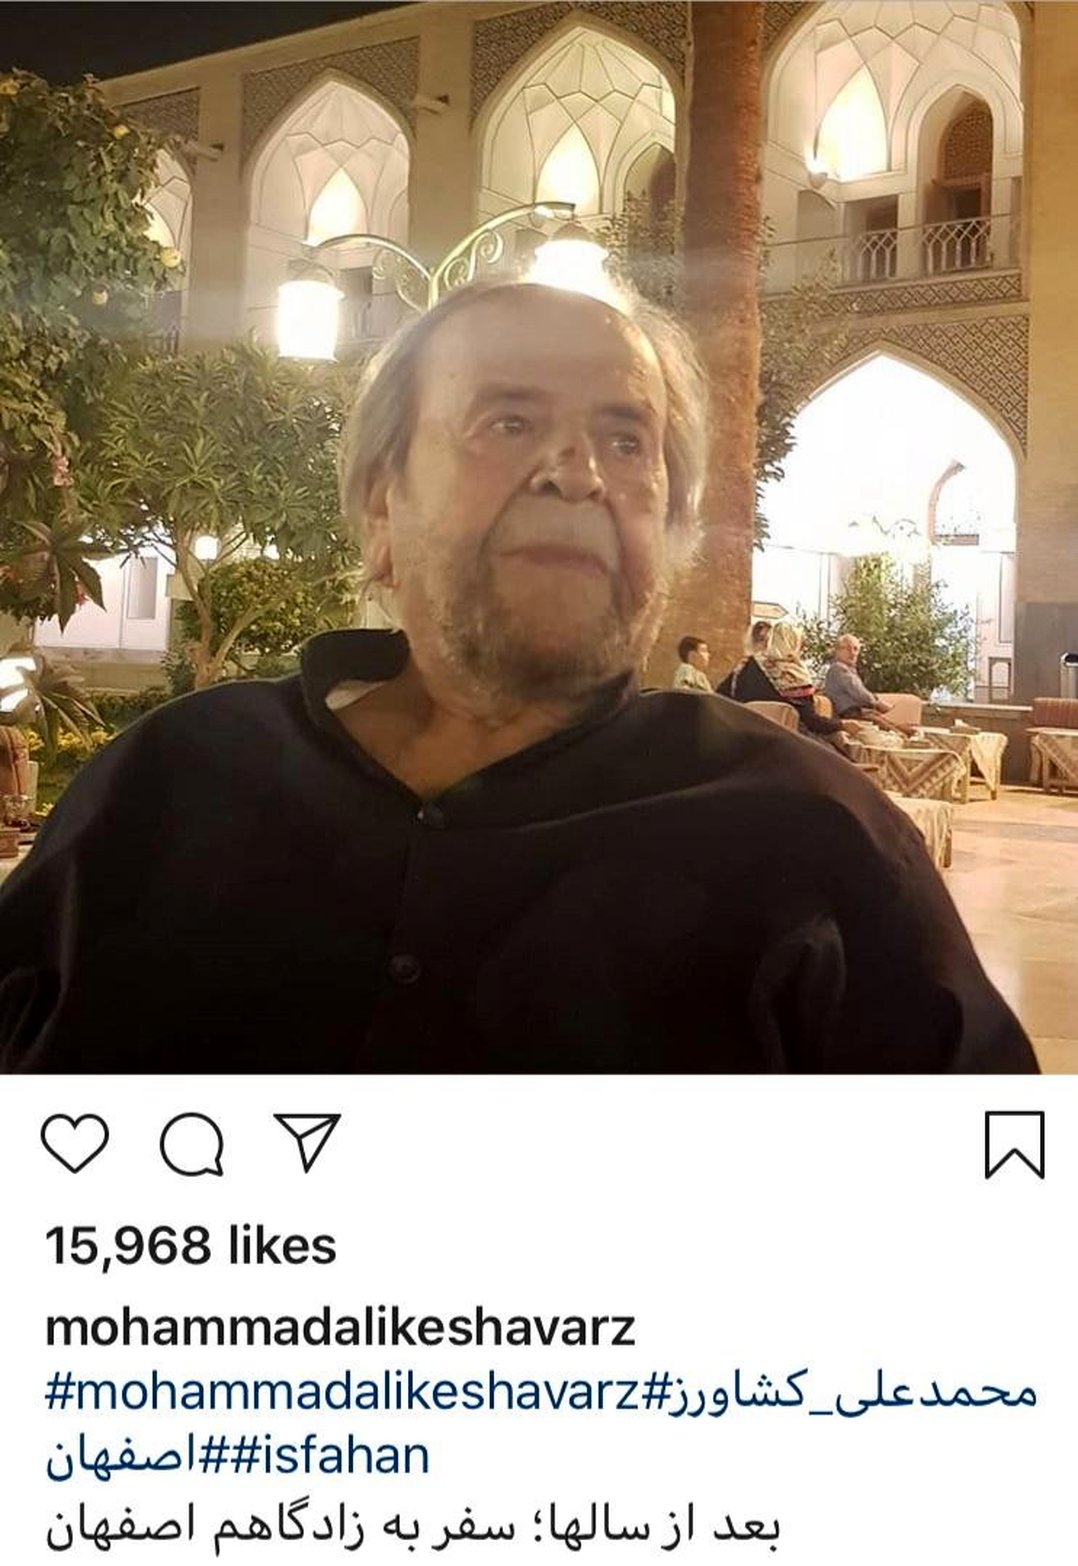Screen dimensions: 1078x1566
Task: Open the #mohammadalikeshavarz hashtag
Action: click(343, 1391)
